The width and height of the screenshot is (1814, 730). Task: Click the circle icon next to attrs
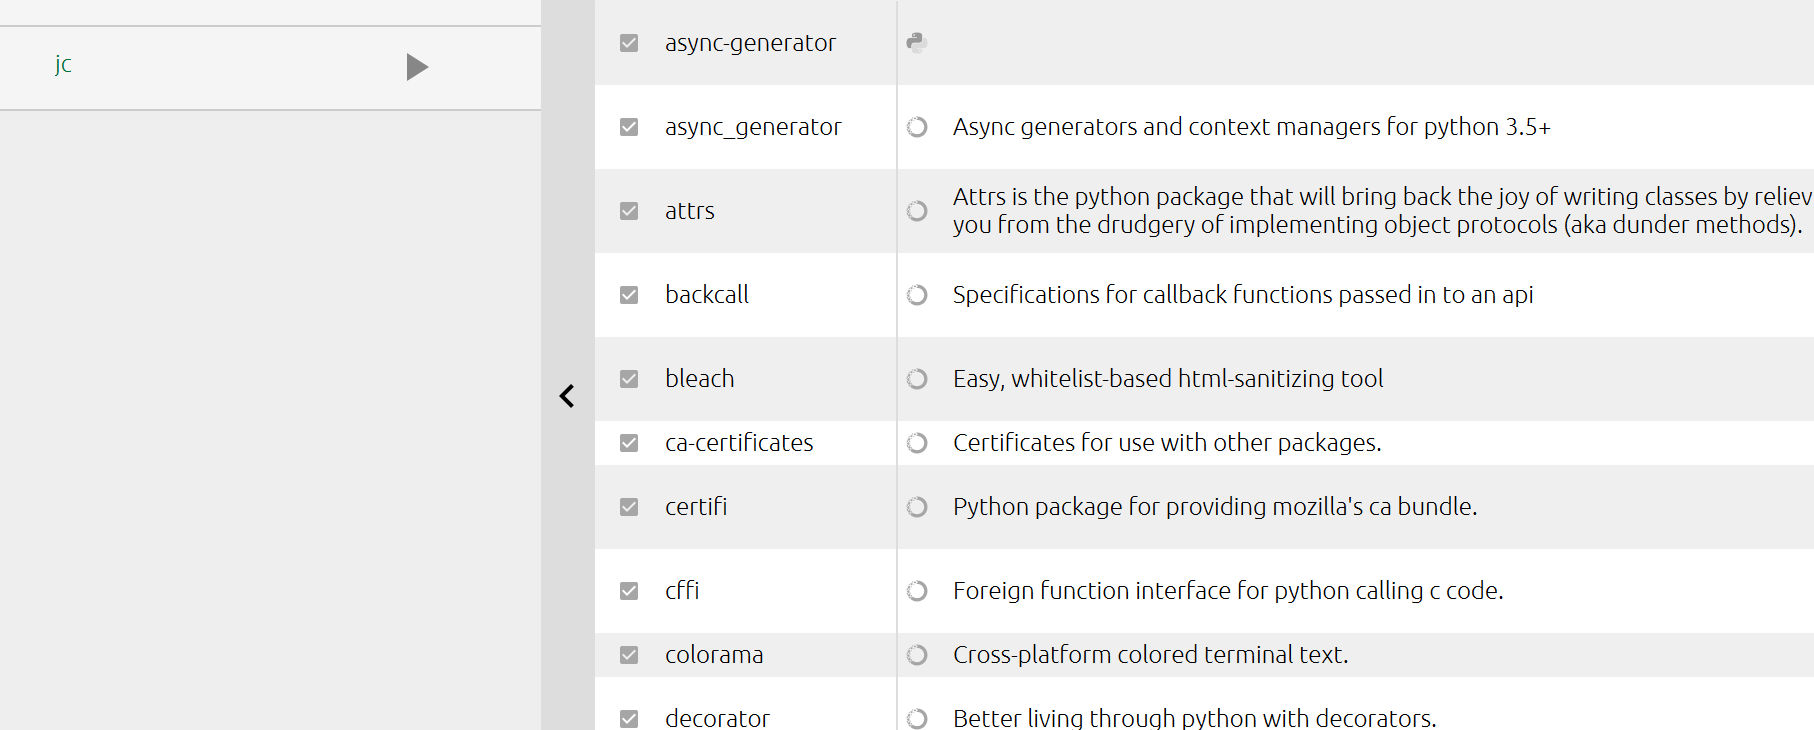click(x=916, y=211)
